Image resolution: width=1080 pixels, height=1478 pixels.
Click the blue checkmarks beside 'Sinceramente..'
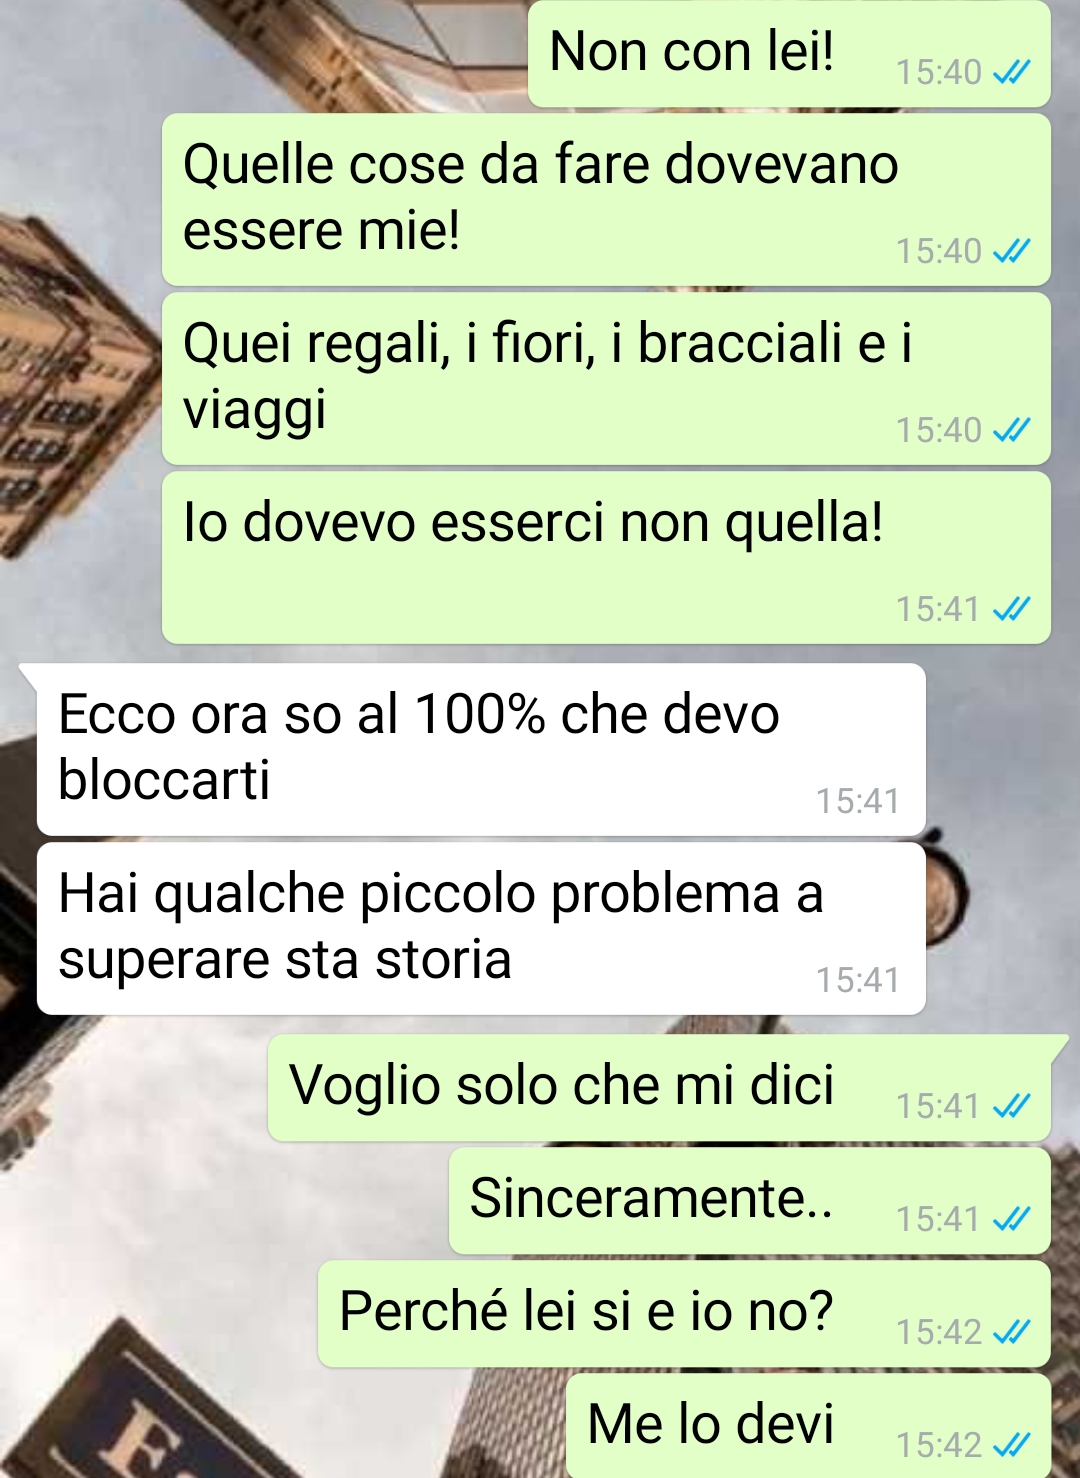(1011, 1219)
